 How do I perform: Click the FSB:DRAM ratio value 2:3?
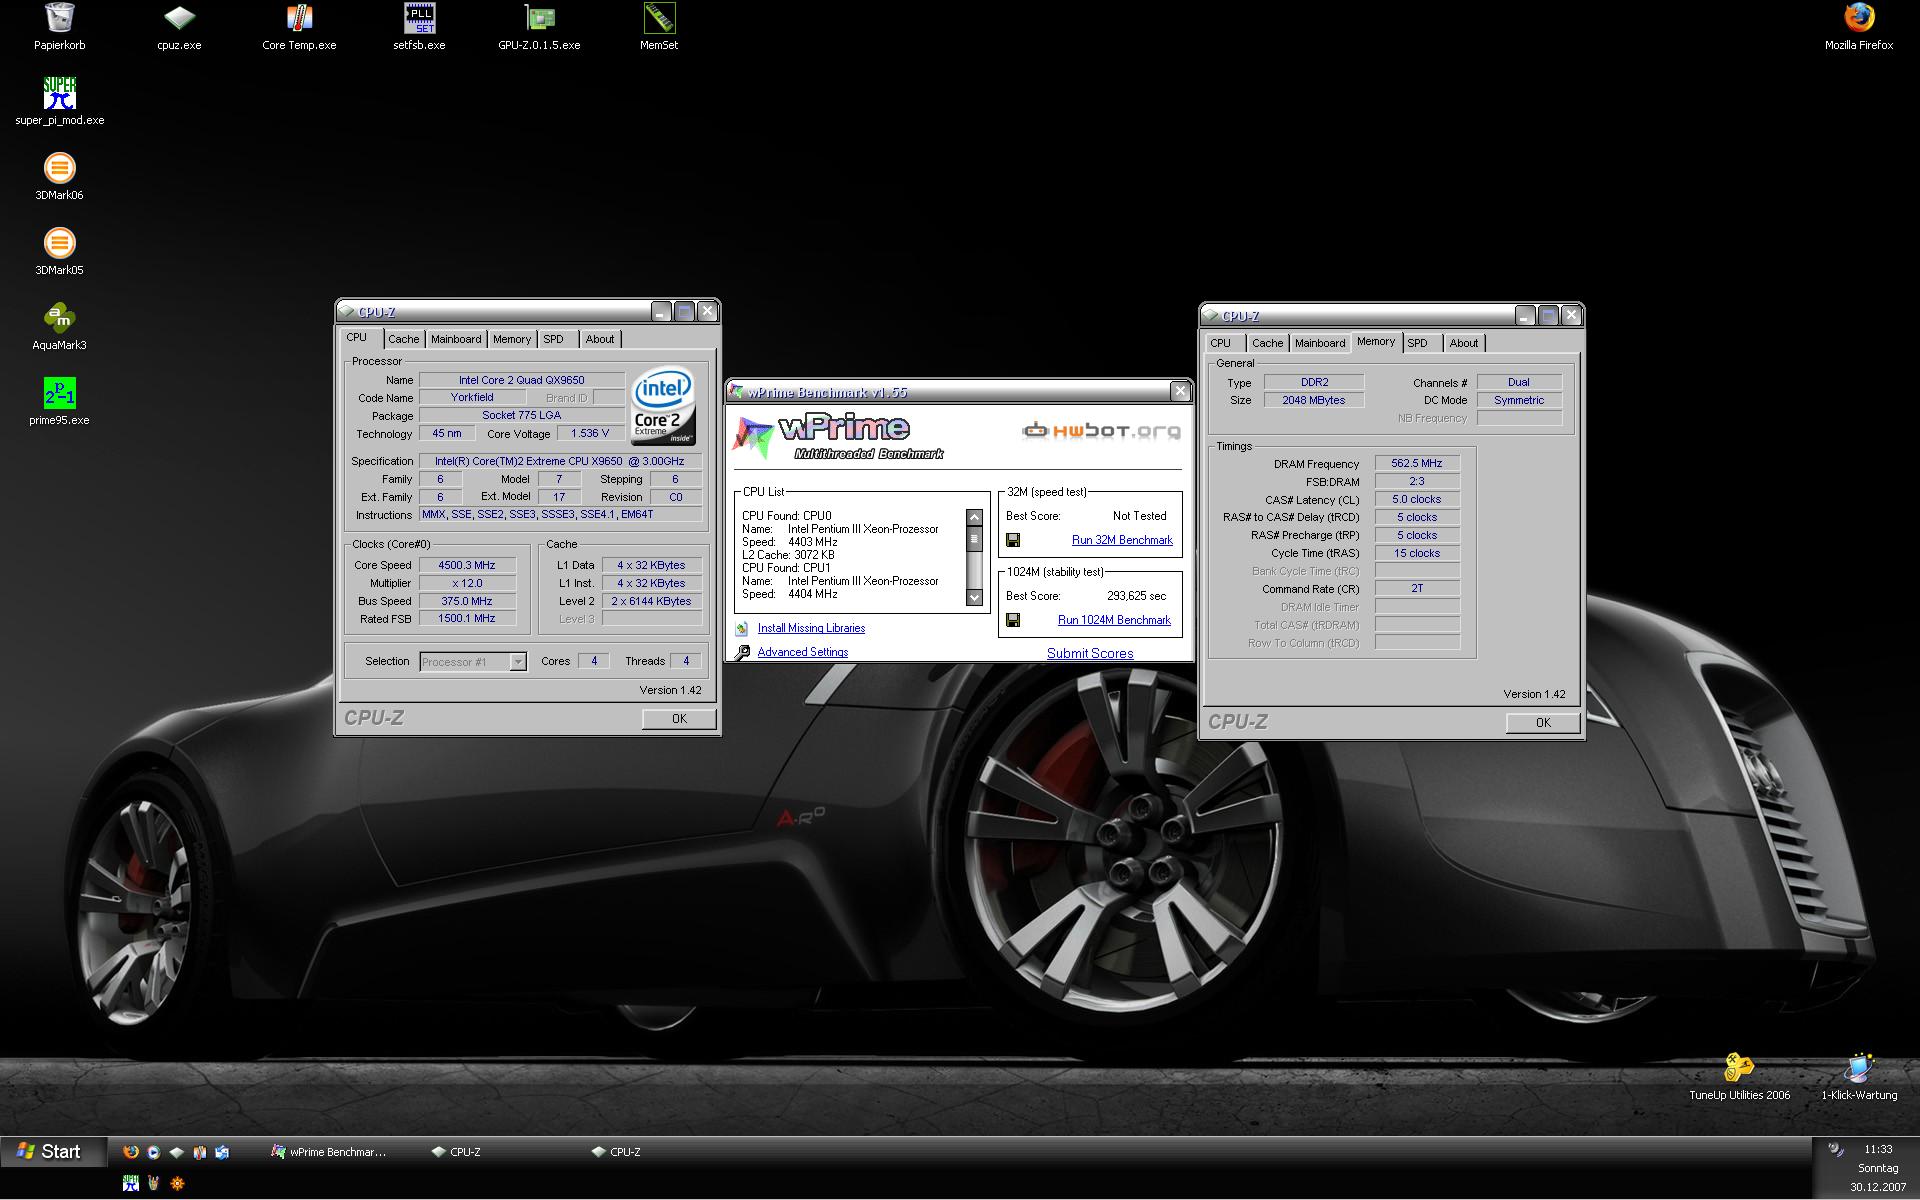point(1417,482)
